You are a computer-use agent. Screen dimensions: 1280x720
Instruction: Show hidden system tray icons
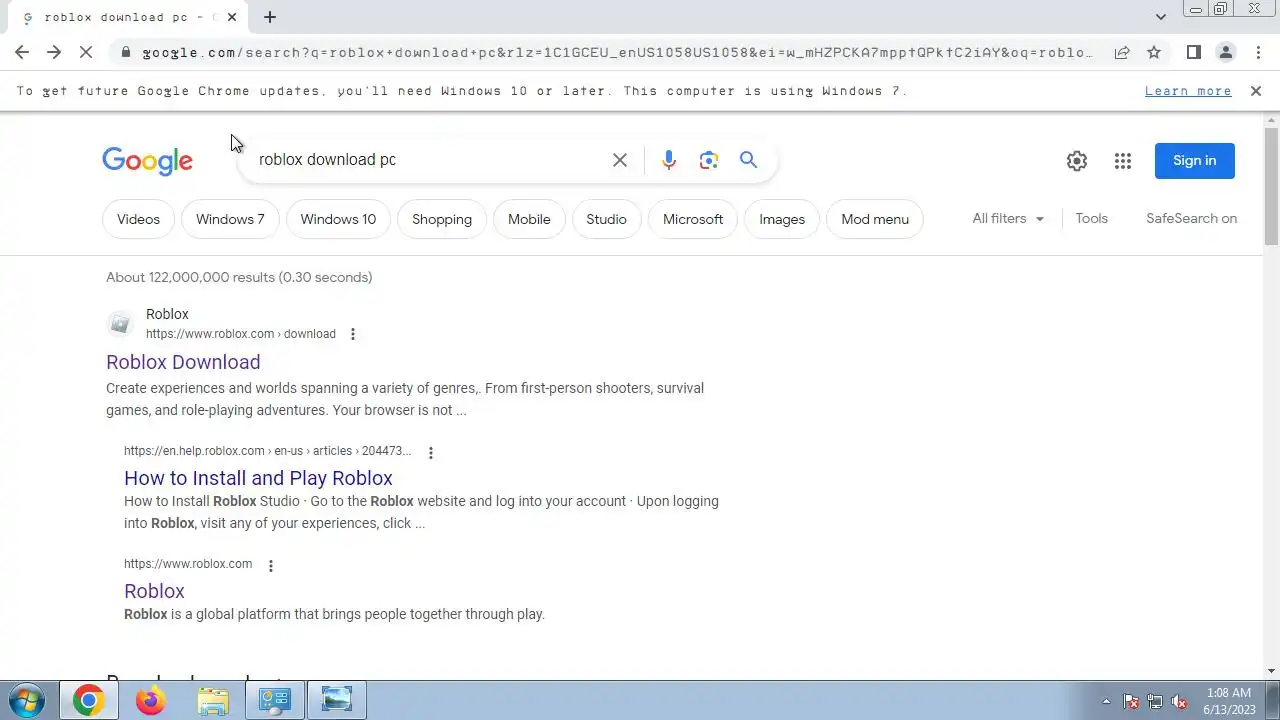click(x=1106, y=701)
